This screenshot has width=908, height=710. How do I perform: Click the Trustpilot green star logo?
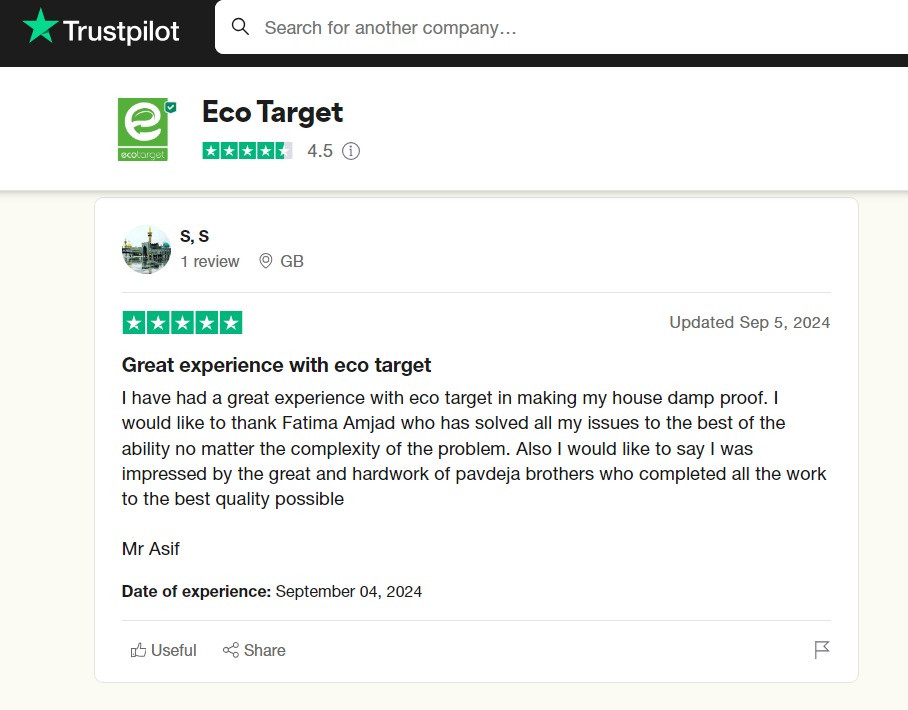pyautogui.click(x=40, y=27)
